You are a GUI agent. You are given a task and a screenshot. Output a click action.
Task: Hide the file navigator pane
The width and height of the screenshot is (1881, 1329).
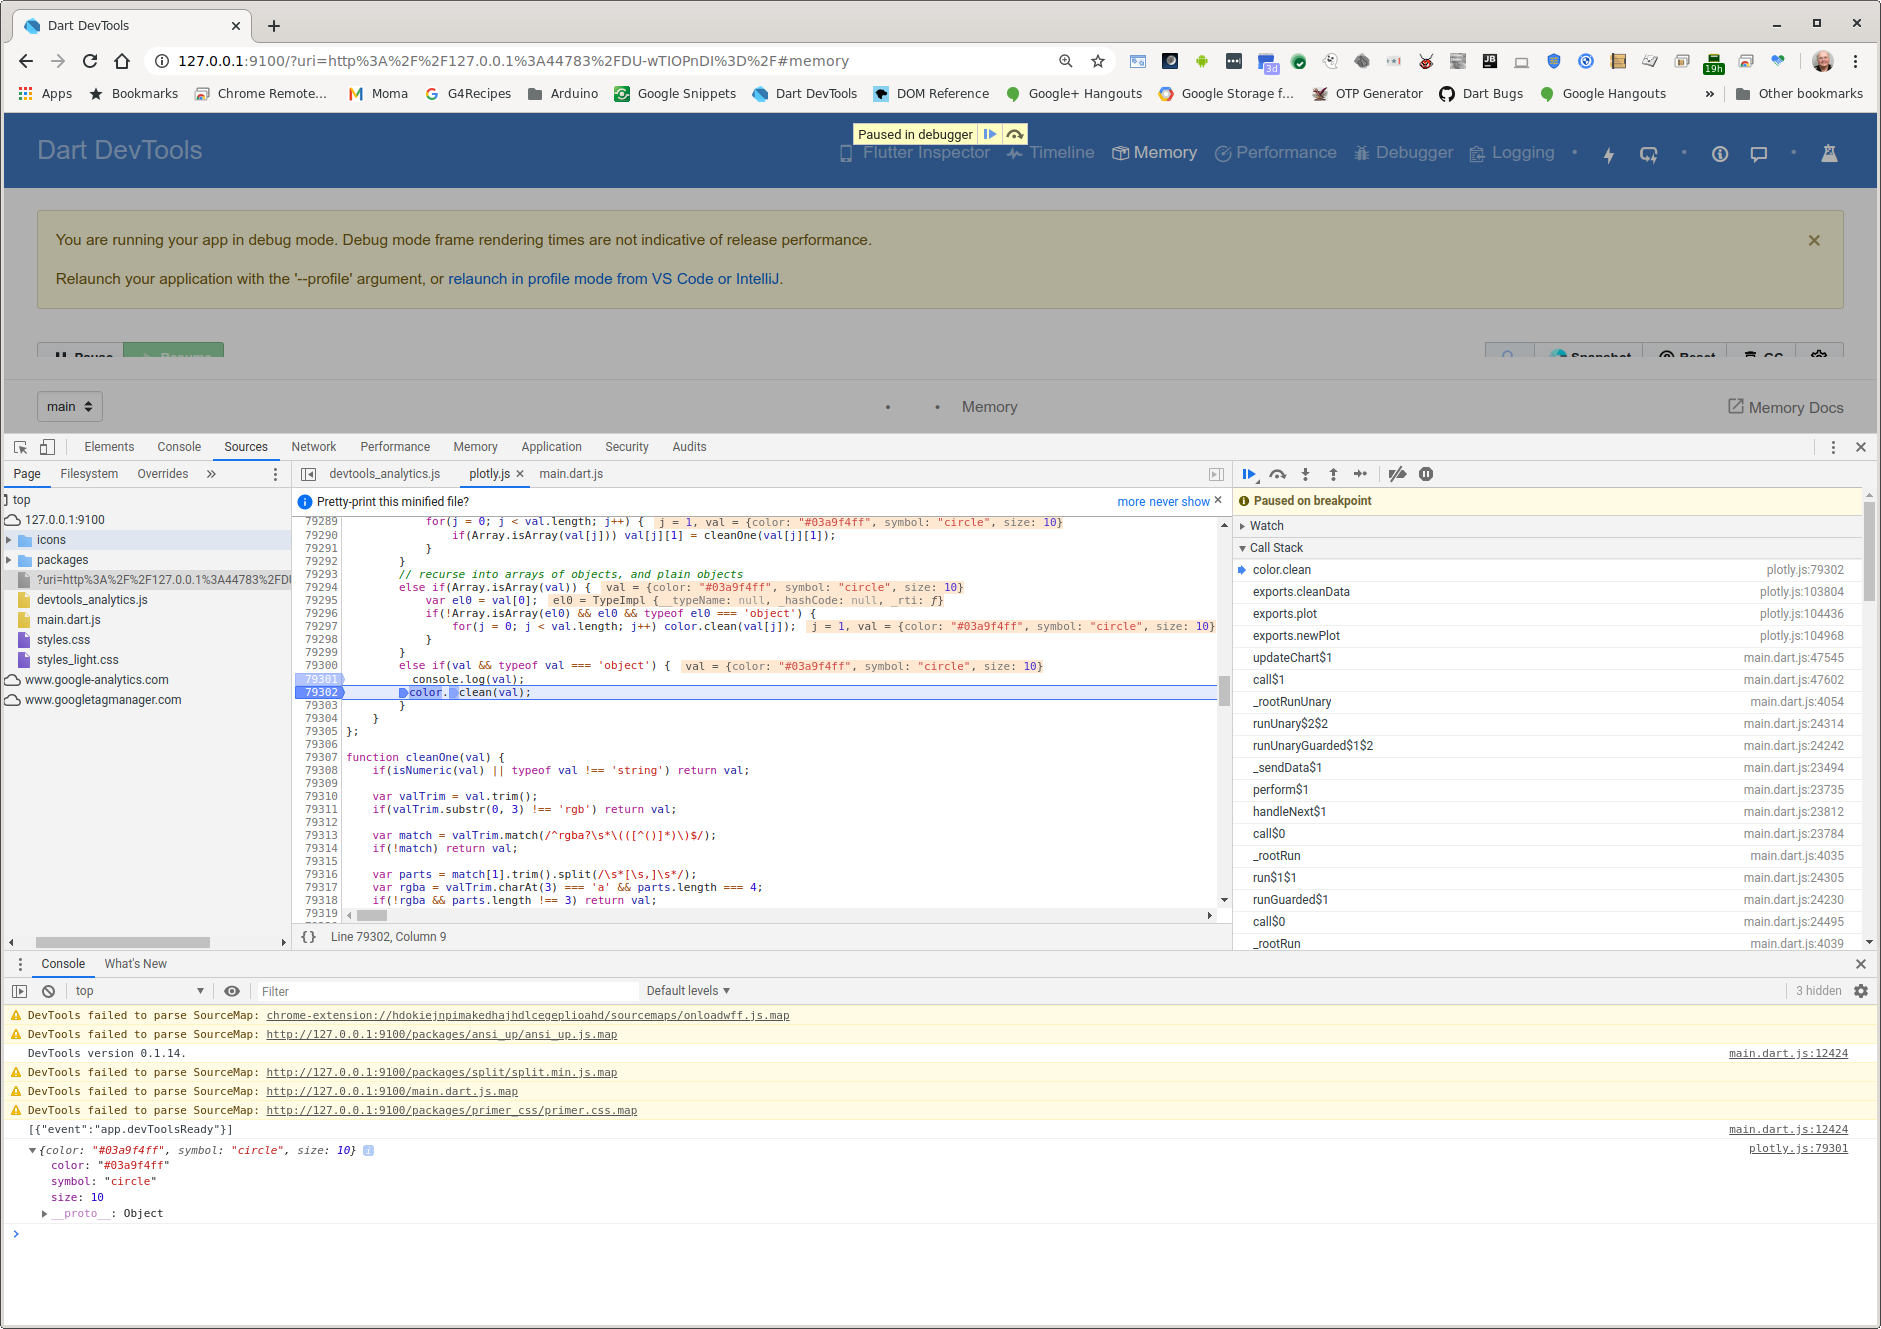click(309, 474)
